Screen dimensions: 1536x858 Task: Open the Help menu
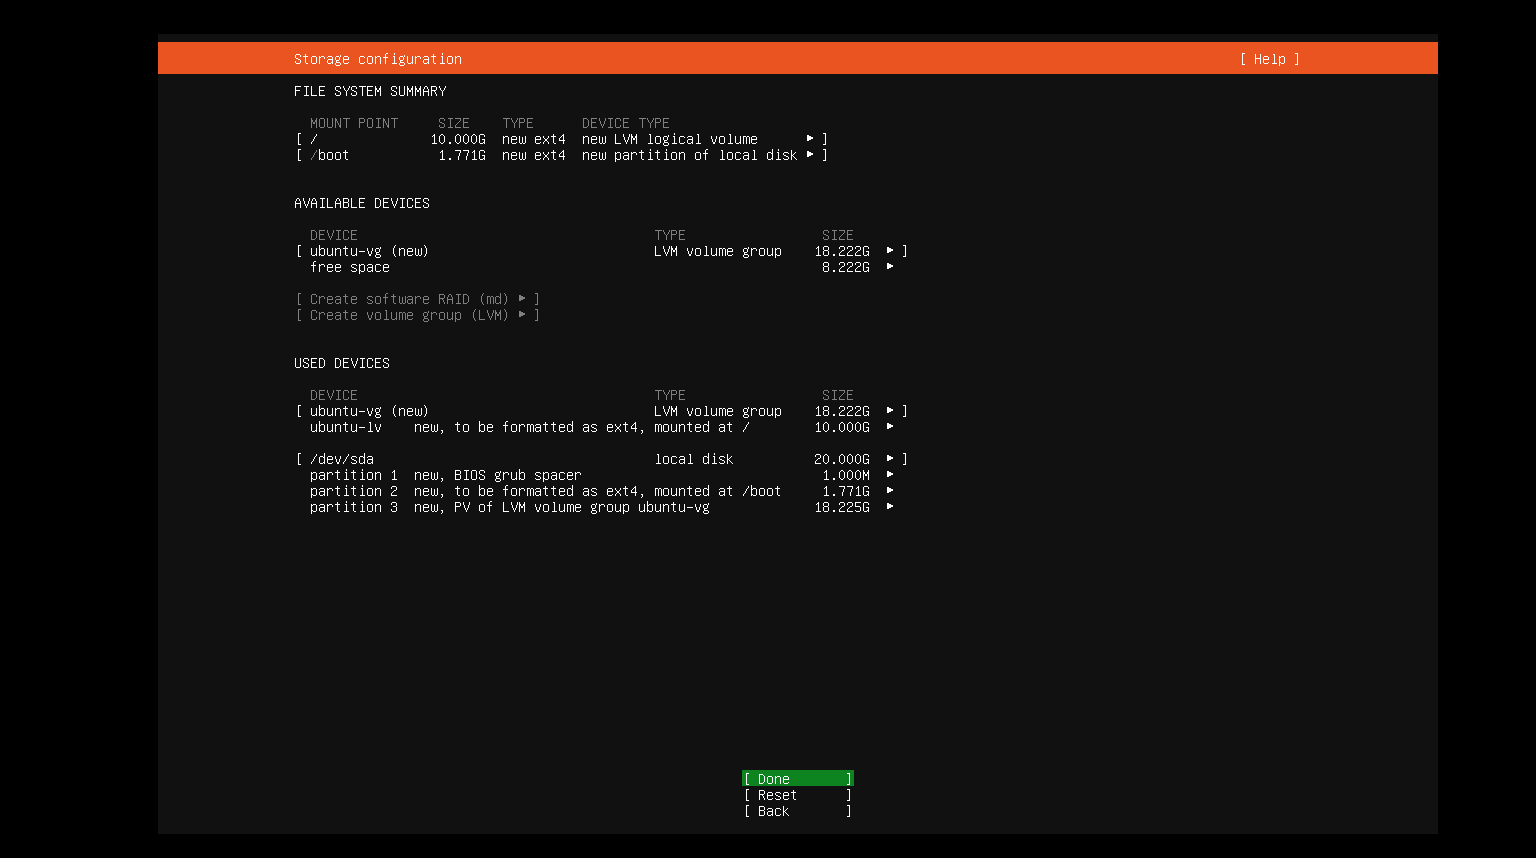click(1269, 59)
